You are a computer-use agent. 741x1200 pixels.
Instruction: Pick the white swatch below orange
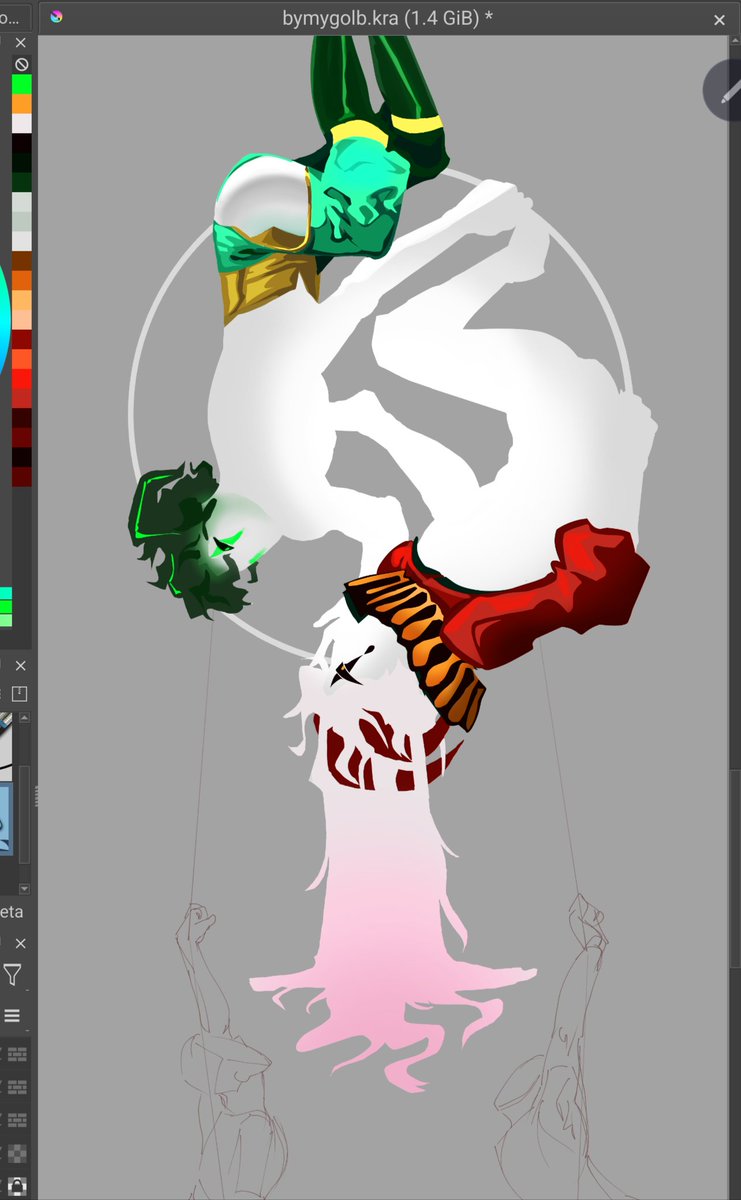click(22, 123)
